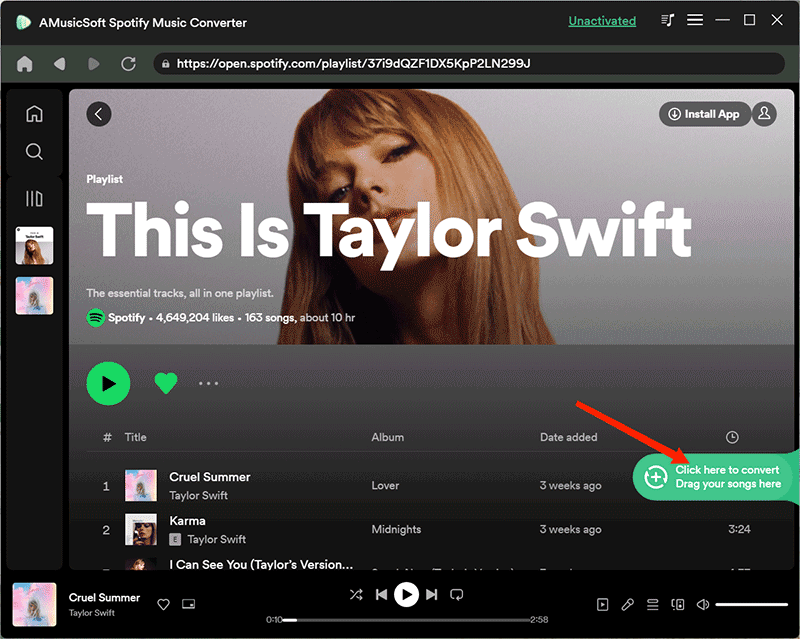Reload the page with refresh icon
This screenshot has width=800, height=639.
(x=128, y=64)
